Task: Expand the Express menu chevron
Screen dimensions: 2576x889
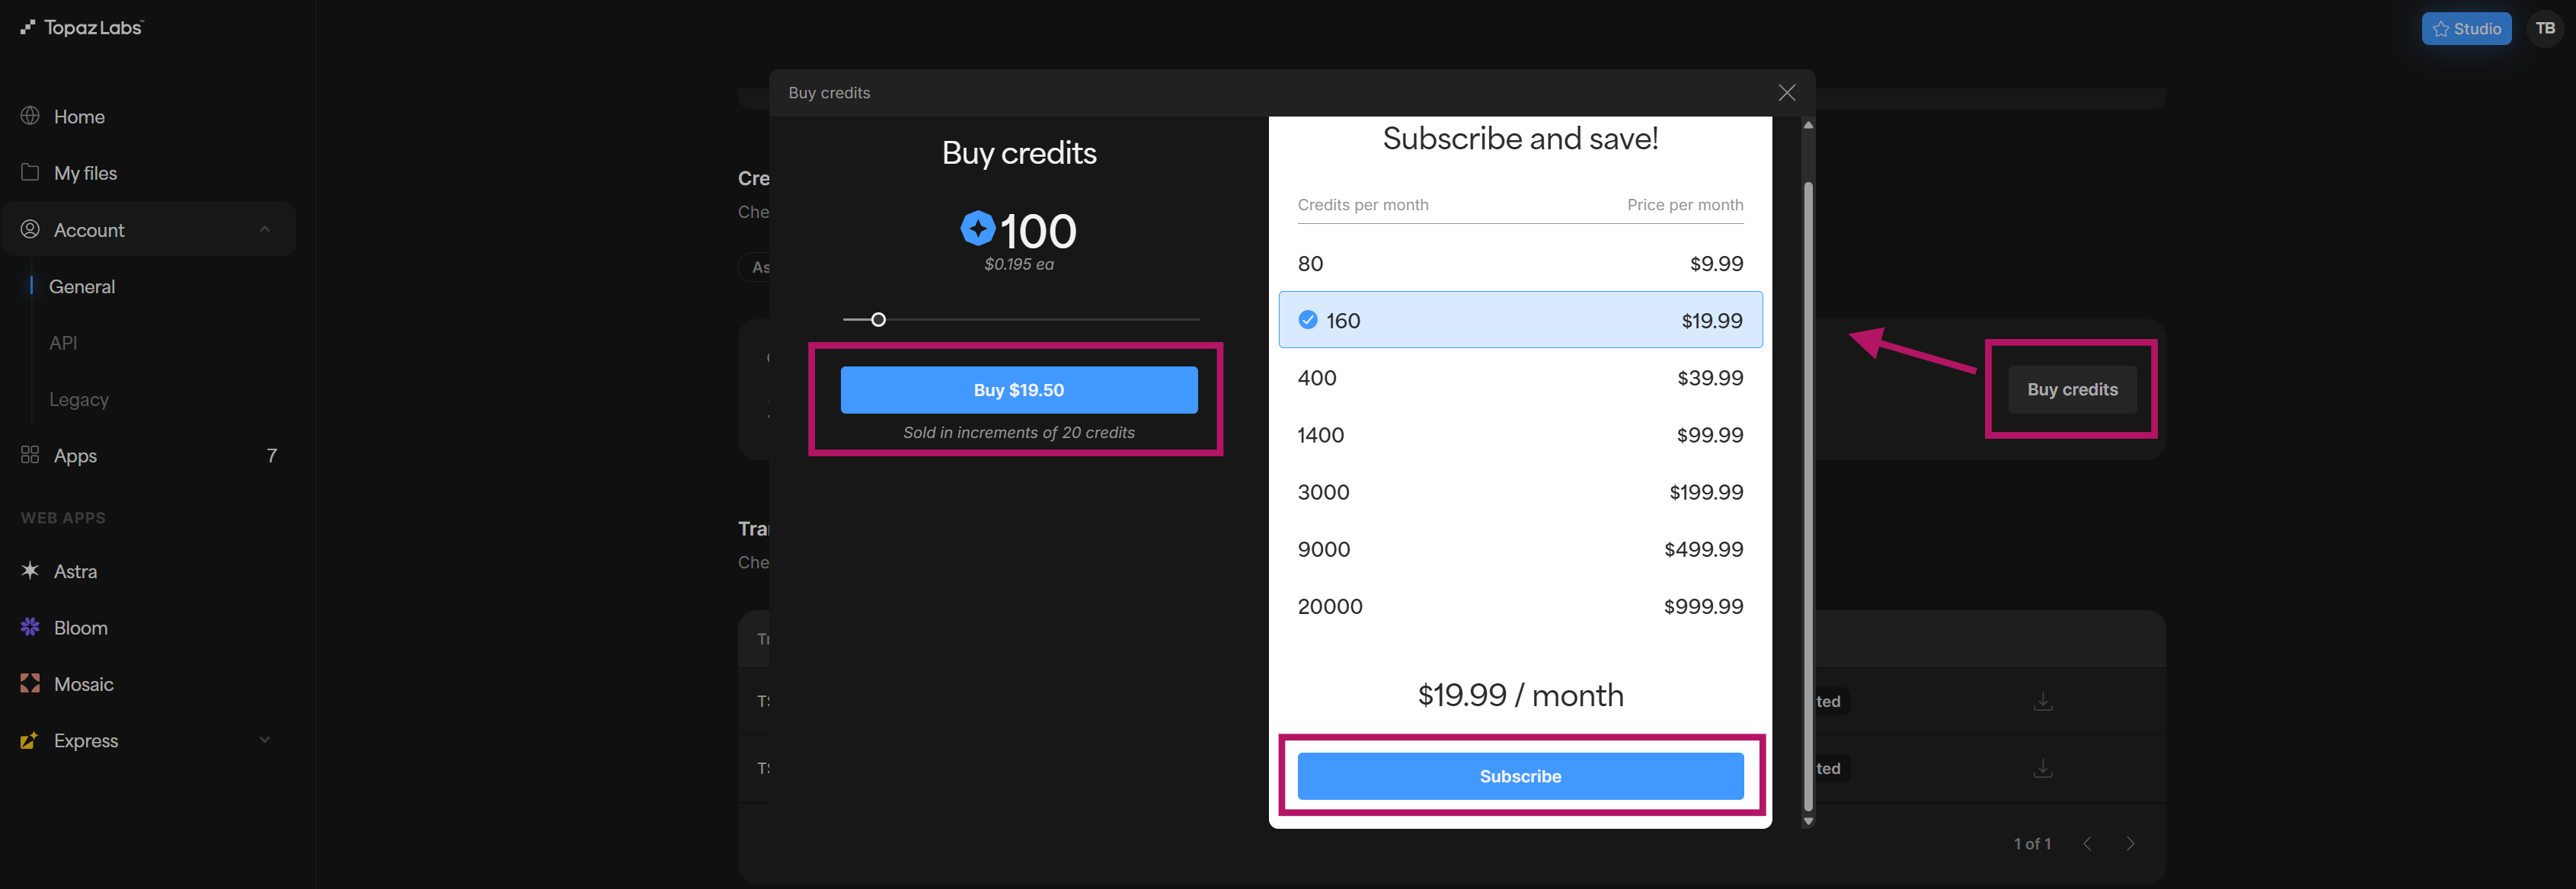Action: click(265, 740)
